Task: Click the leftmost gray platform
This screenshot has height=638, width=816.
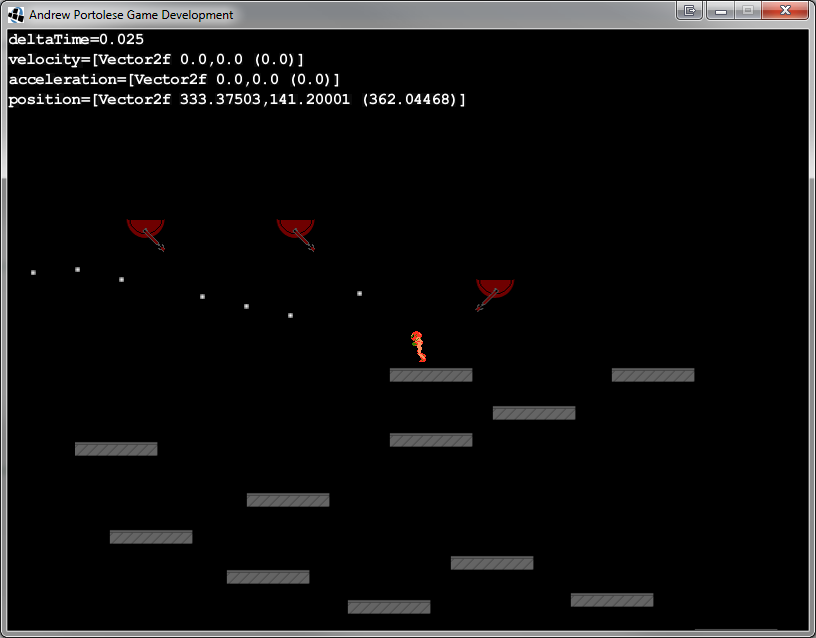Action: [x=116, y=449]
